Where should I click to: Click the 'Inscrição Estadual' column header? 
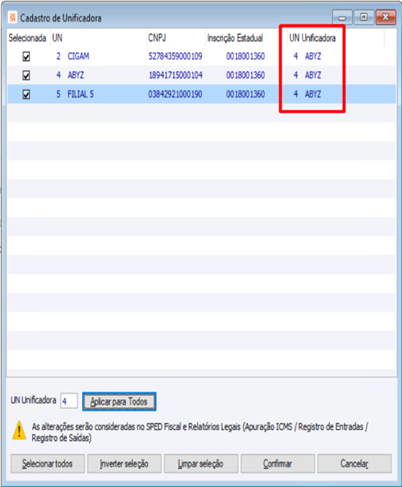click(x=235, y=38)
